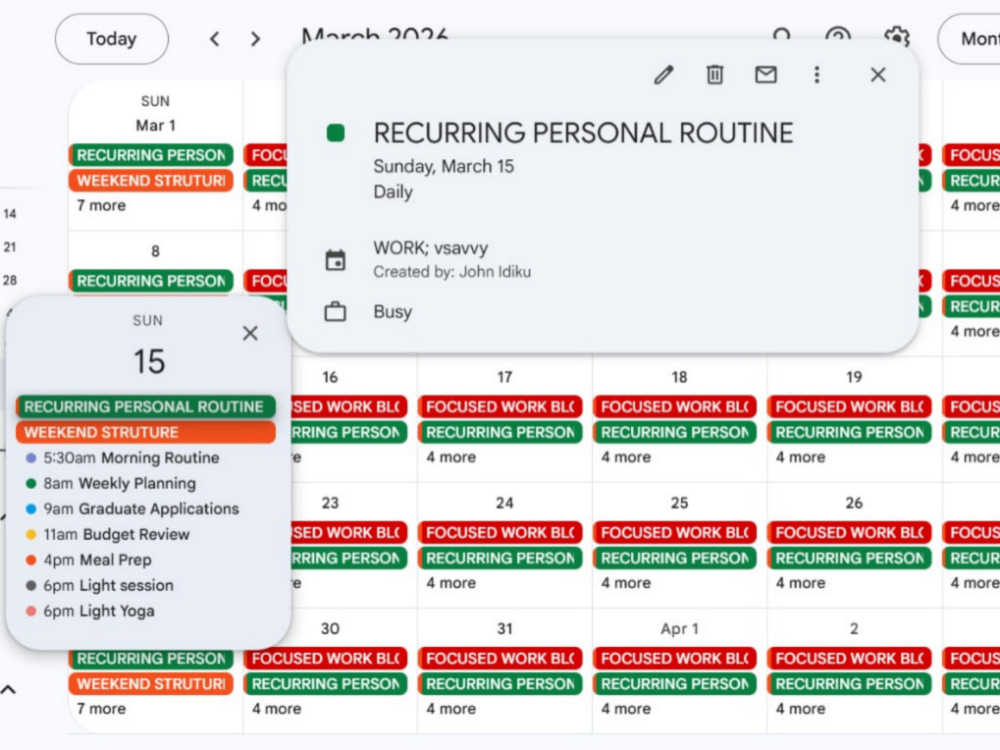Screen dimensions: 1000x750
Task: Close the Sunday 15 day popup
Action: click(x=250, y=333)
